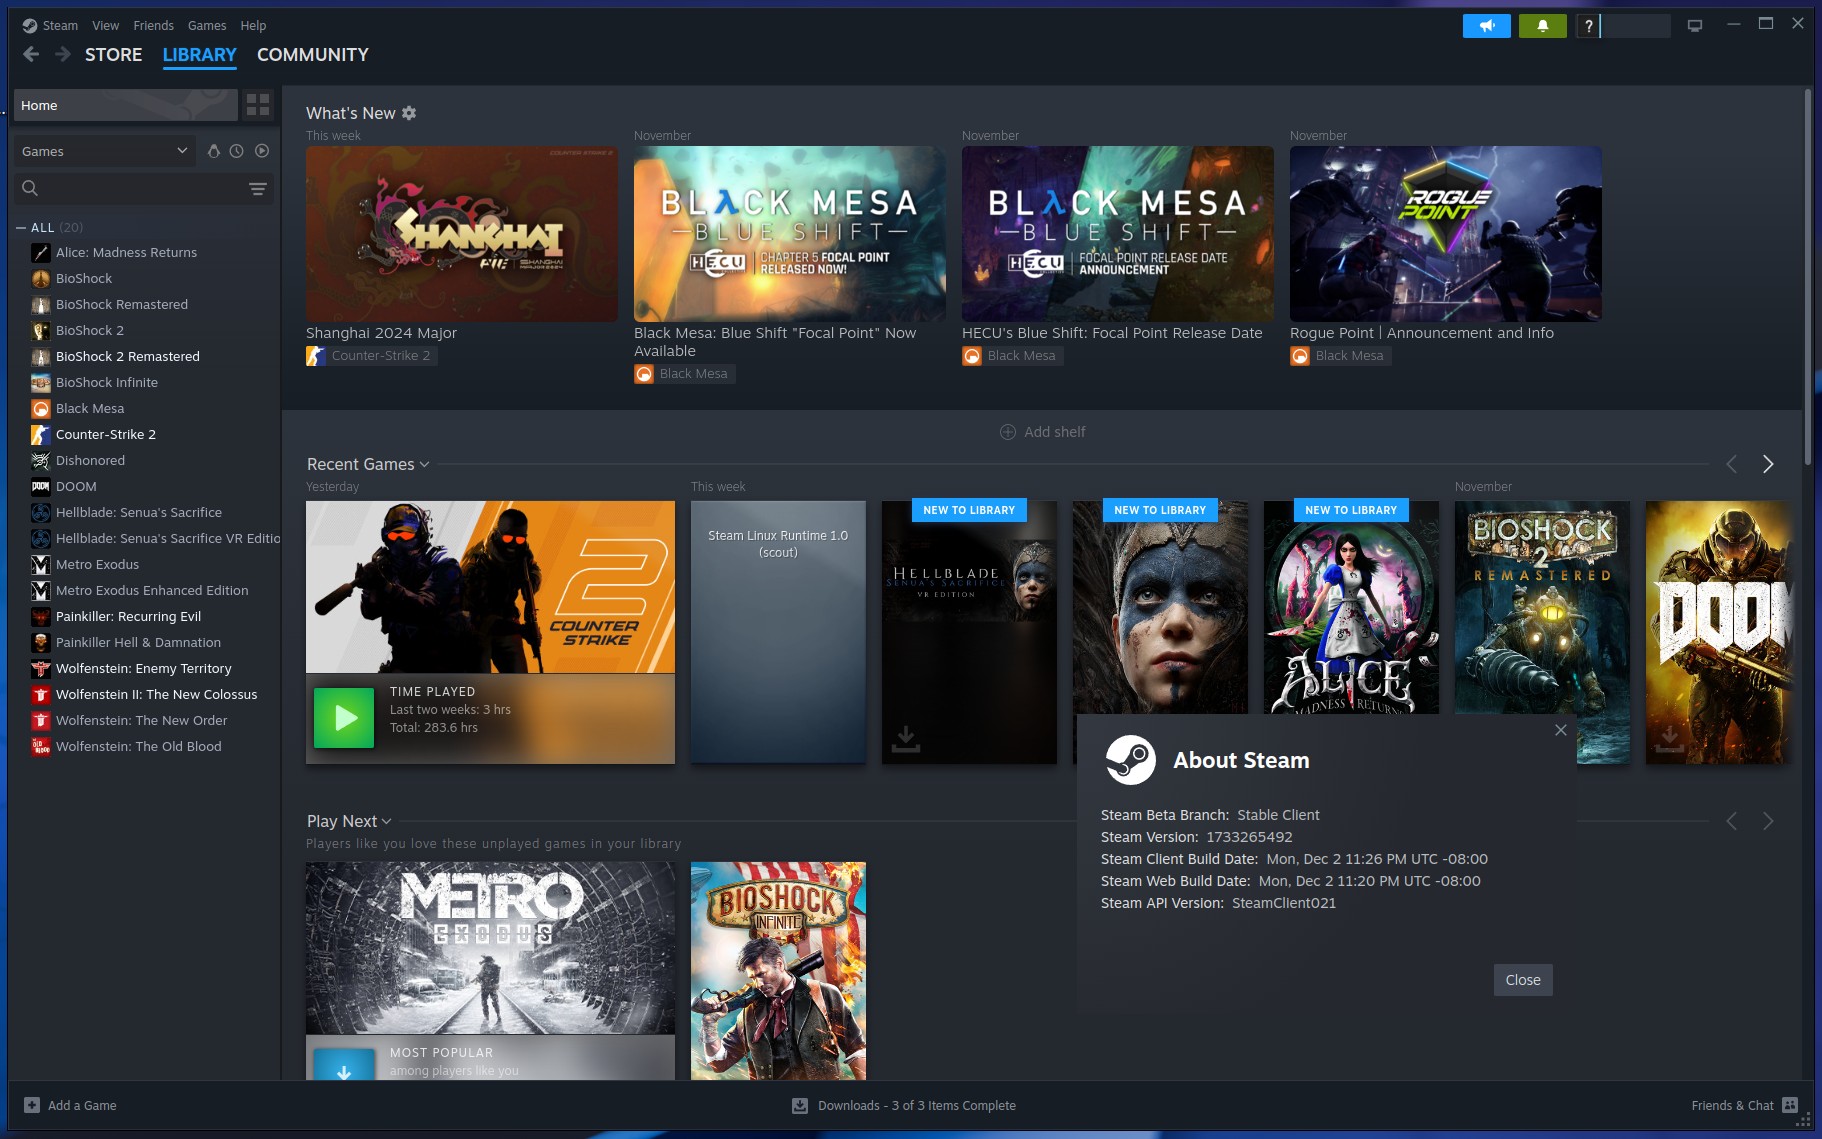Toggle group by collections flame icon
This screenshot has width=1822, height=1139.
[x=213, y=151]
